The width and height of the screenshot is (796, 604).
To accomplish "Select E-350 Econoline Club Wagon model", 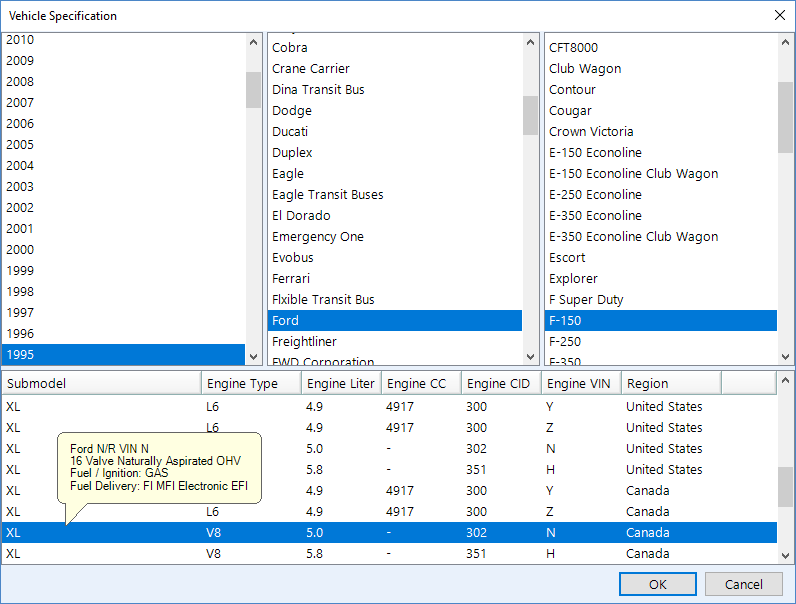I will (661, 237).
